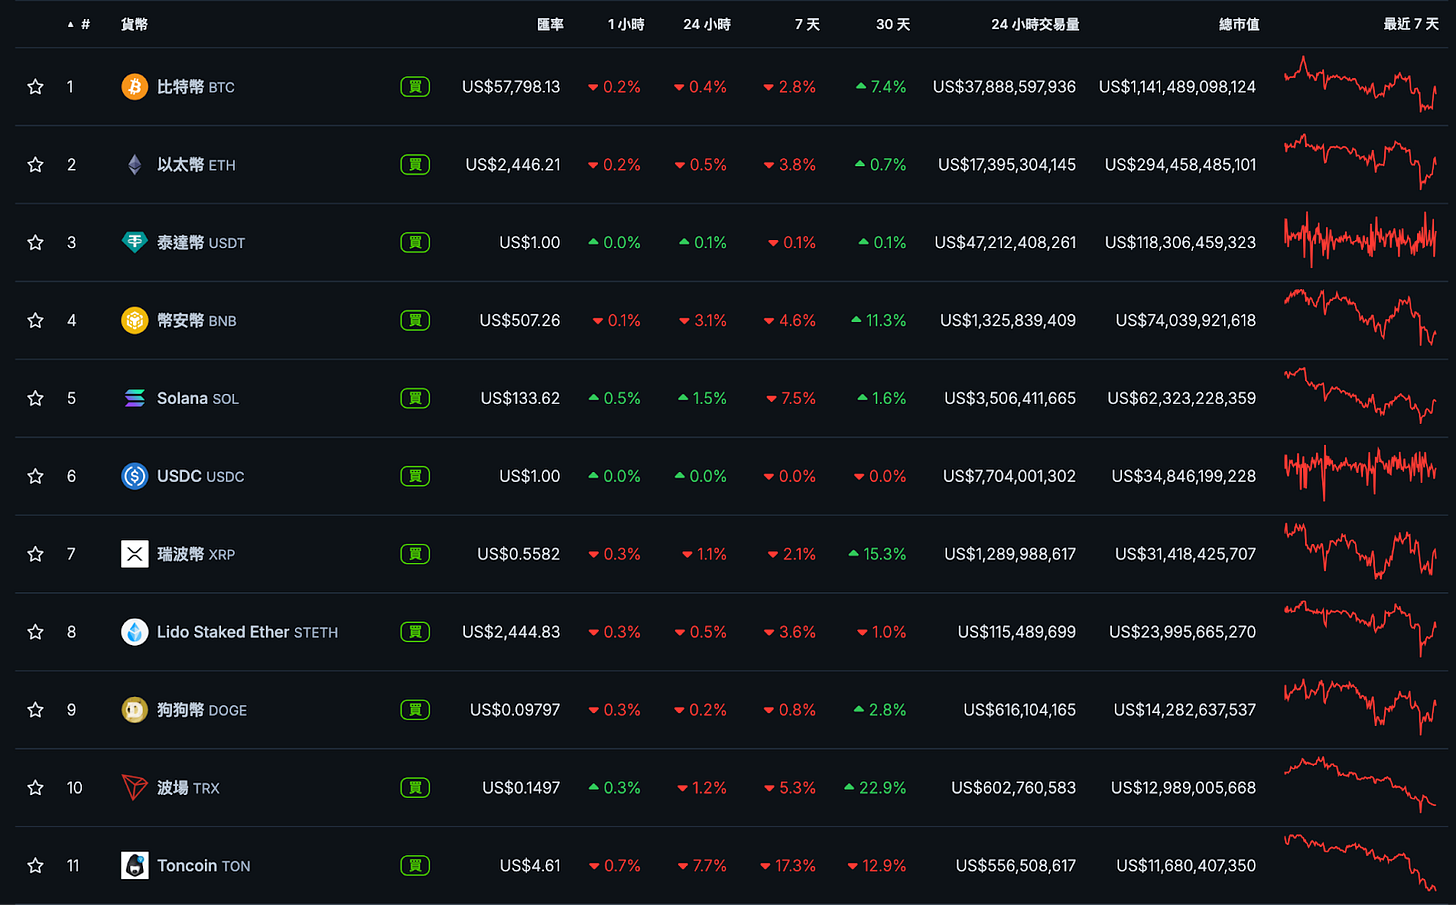
Task: Add XRP to favorites via star
Action: click(x=35, y=554)
